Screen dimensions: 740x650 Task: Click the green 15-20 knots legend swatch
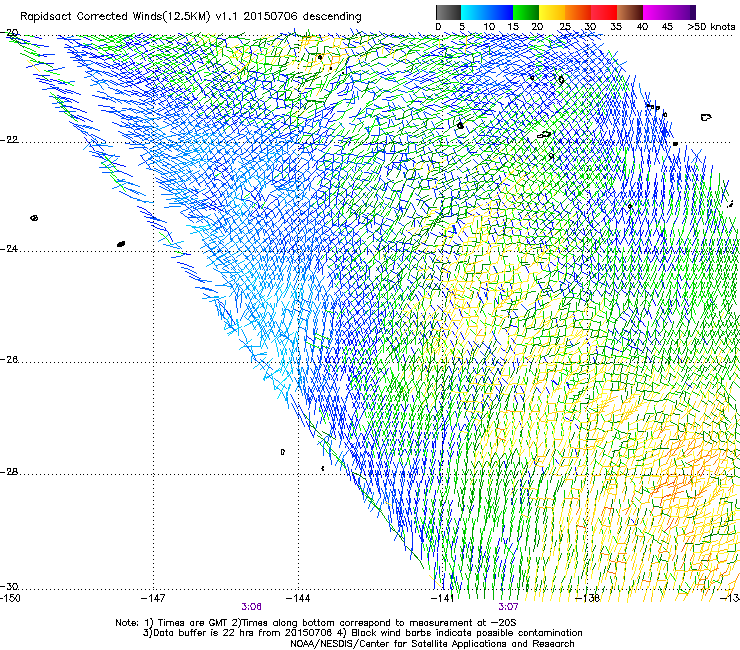coord(526,12)
